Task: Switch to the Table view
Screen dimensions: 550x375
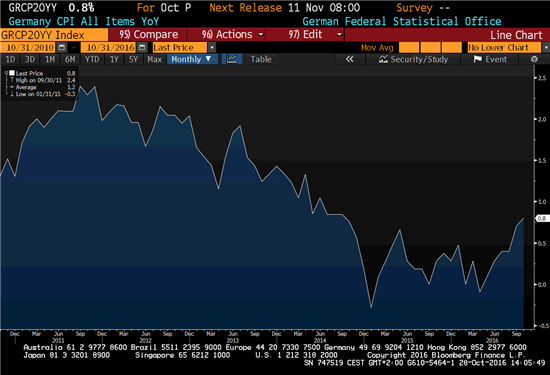Action: tap(261, 59)
